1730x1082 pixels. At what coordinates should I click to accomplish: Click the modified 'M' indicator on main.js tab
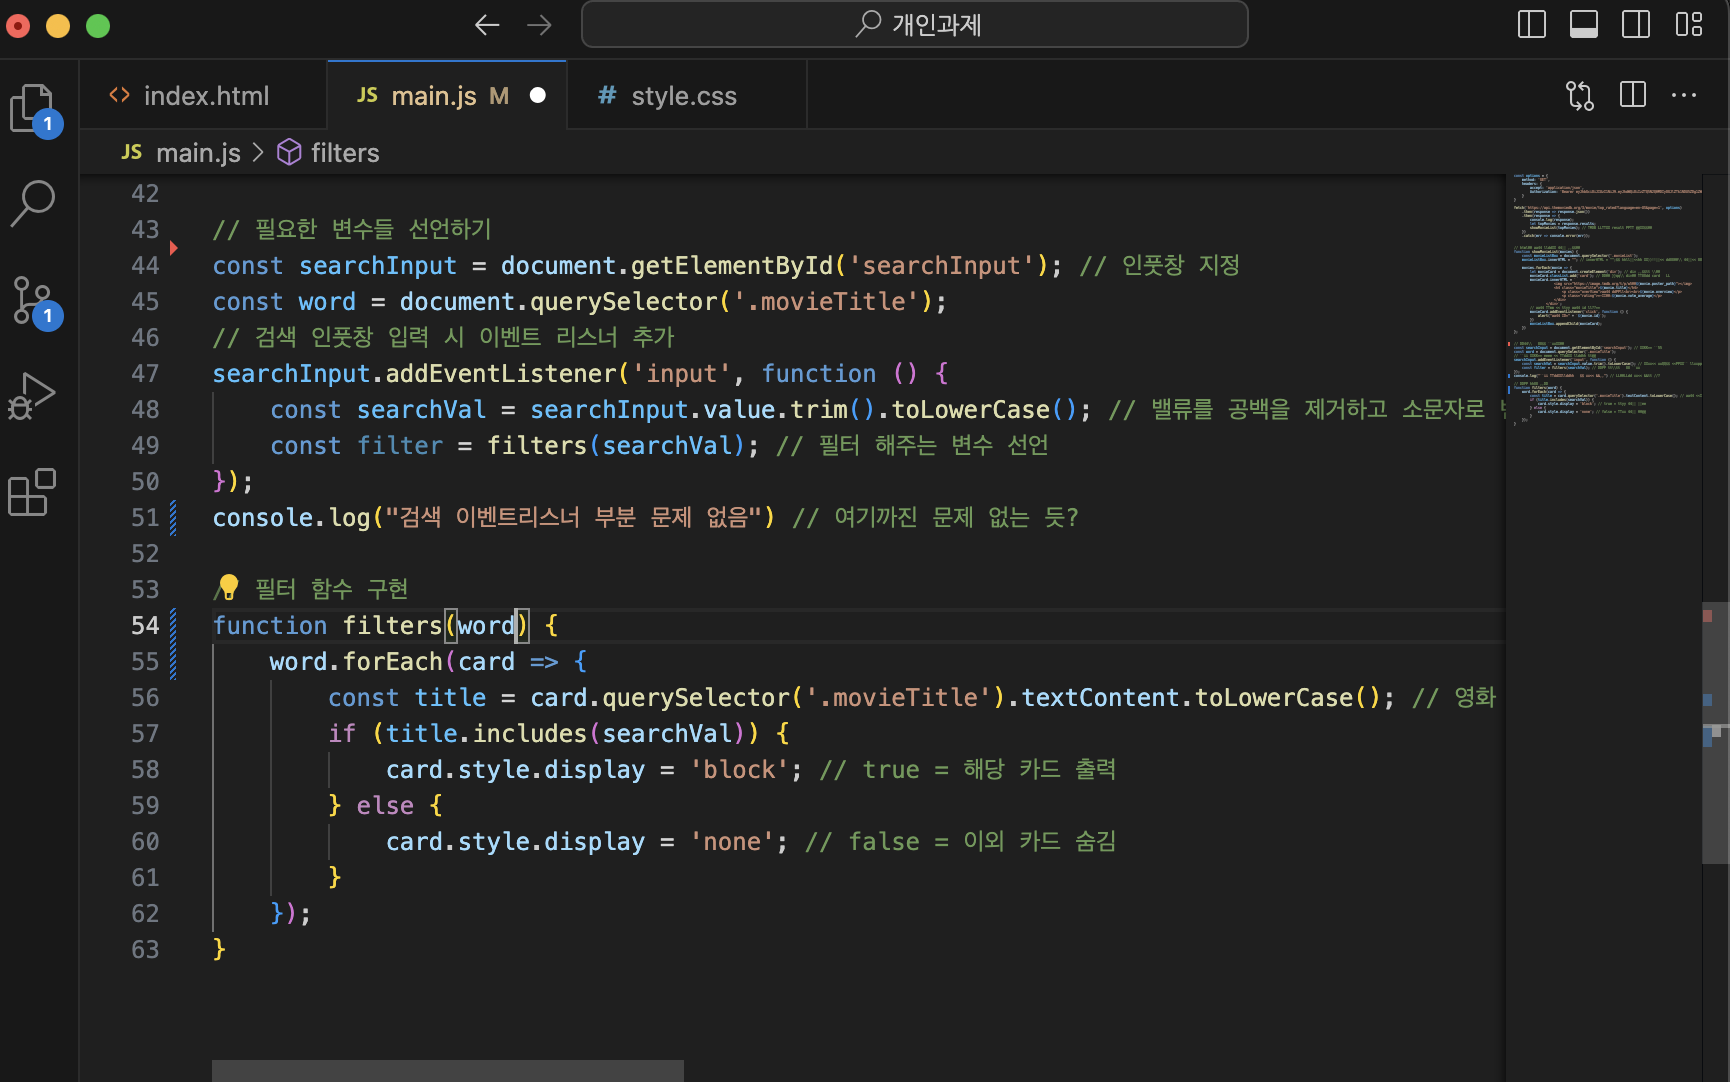tap(499, 96)
